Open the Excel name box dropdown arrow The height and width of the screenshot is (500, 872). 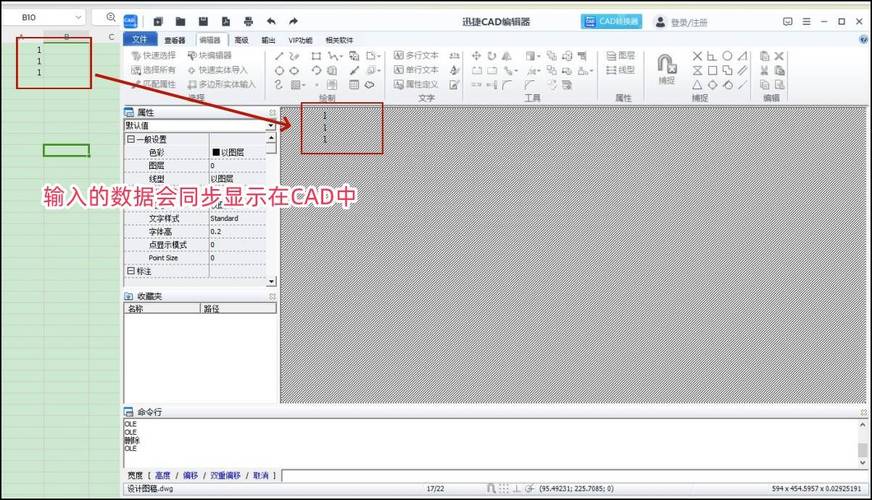point(78,17)
